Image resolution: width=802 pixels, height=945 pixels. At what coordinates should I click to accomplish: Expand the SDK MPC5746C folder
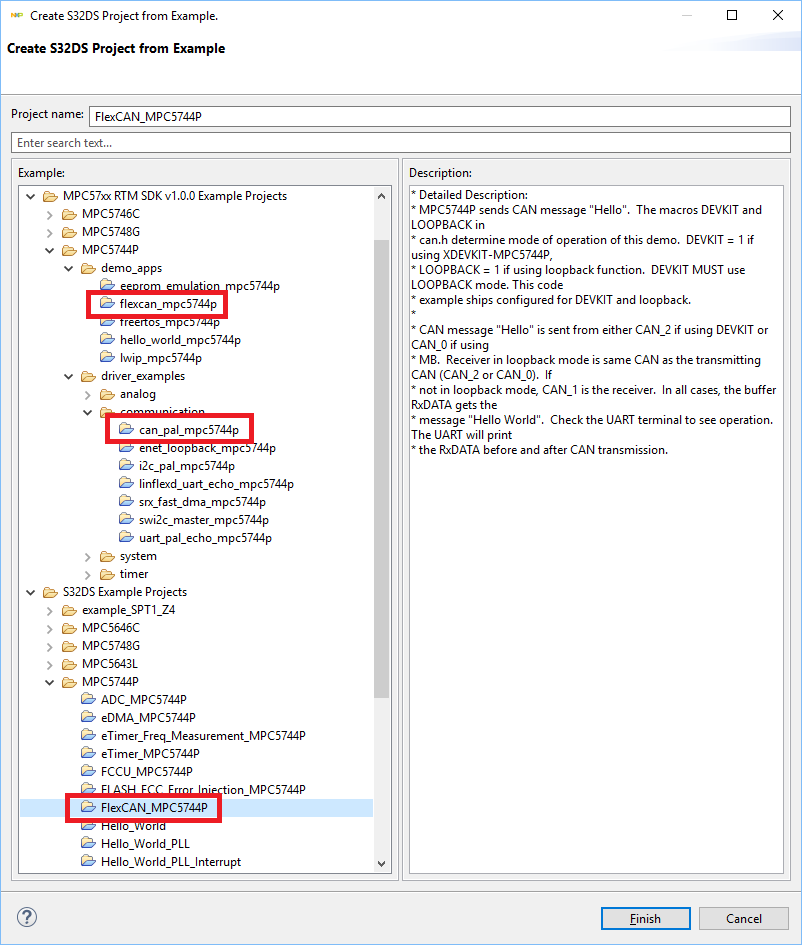pos(49,215)
